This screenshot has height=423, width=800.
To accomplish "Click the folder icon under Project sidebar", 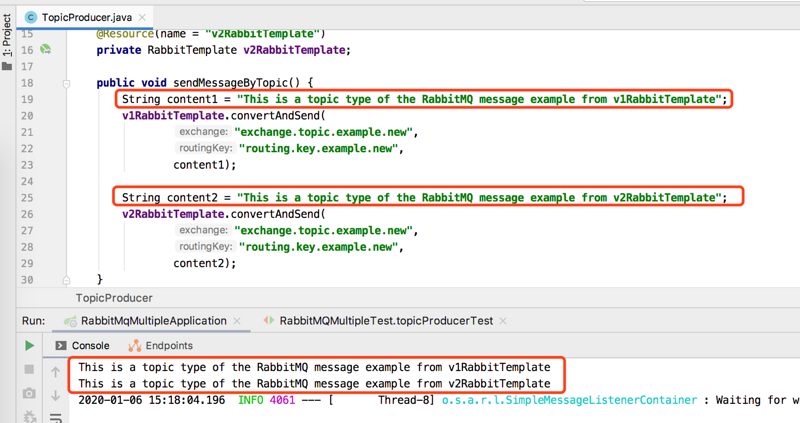I will tap(7, 66).
